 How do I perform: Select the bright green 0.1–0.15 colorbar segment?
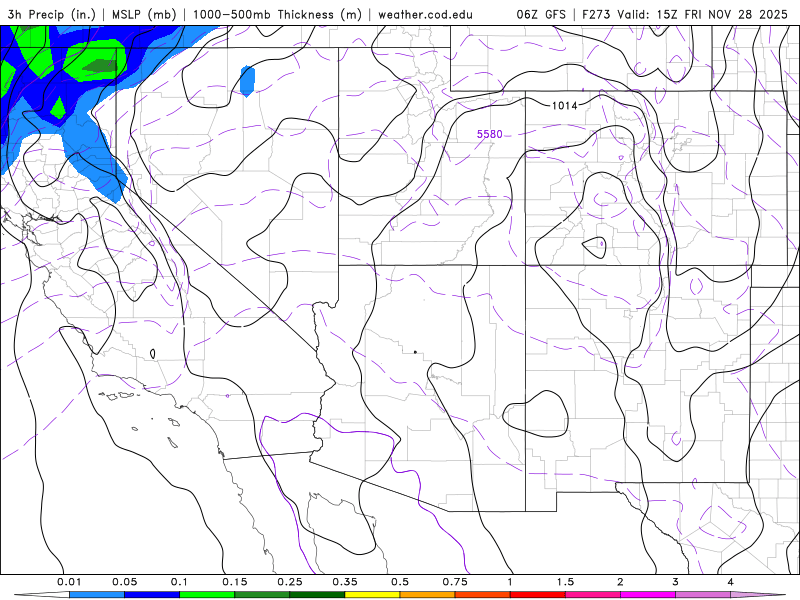[207, 595]
